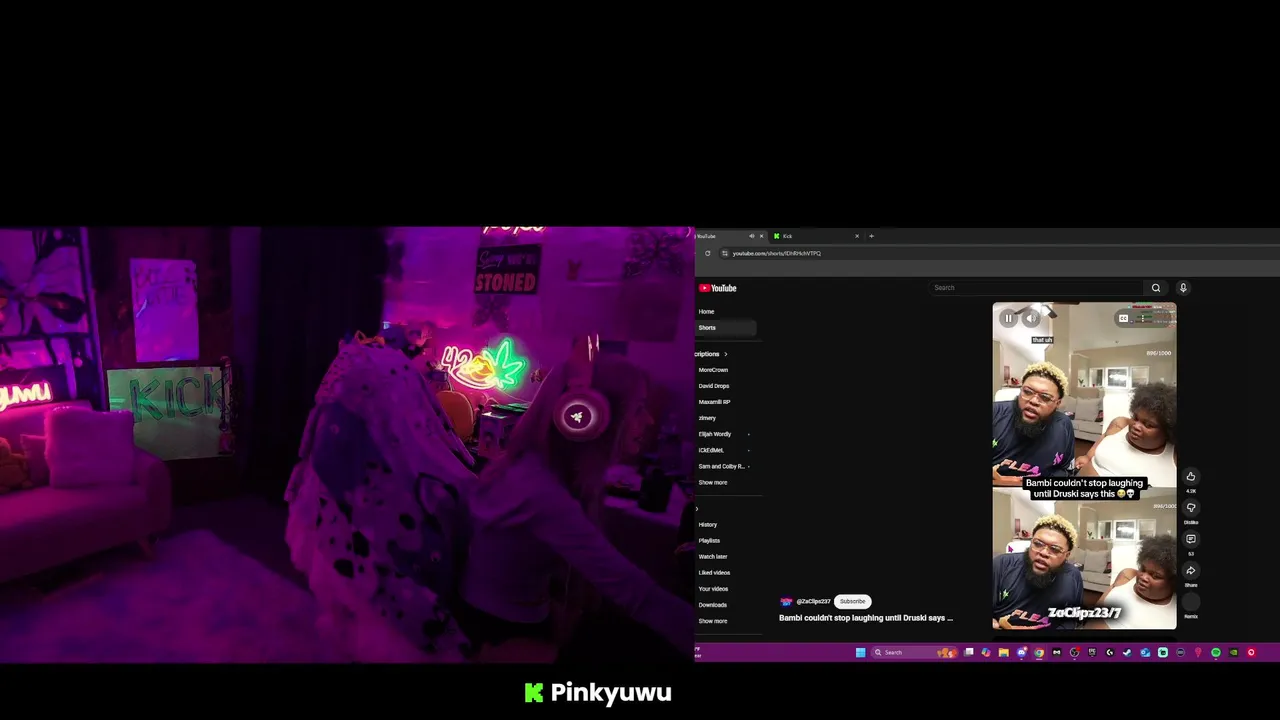This screenshot has width=1280, height=720.
Task: Click the Short title 'Bambi couldn't stop laughing'
Action: point(866,618)
